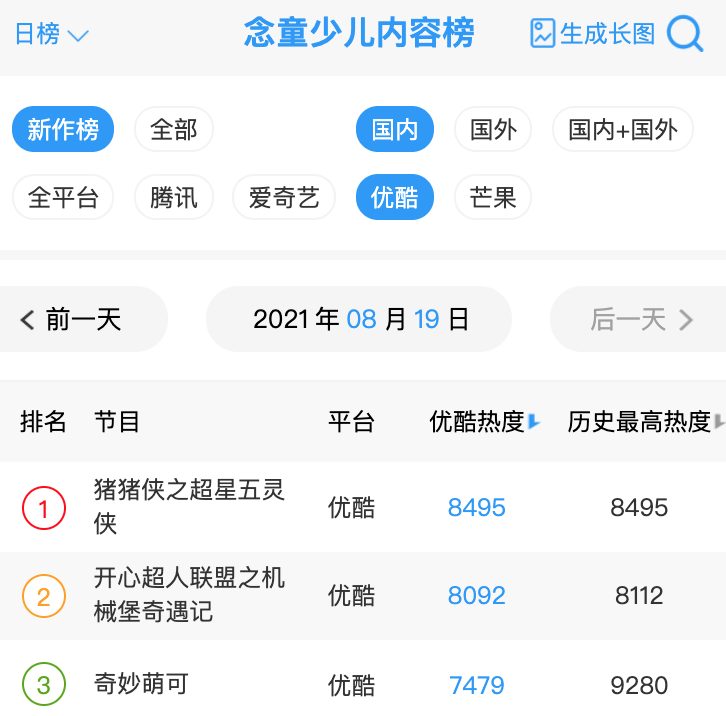Click the 节目 column header

click(117, 421)
